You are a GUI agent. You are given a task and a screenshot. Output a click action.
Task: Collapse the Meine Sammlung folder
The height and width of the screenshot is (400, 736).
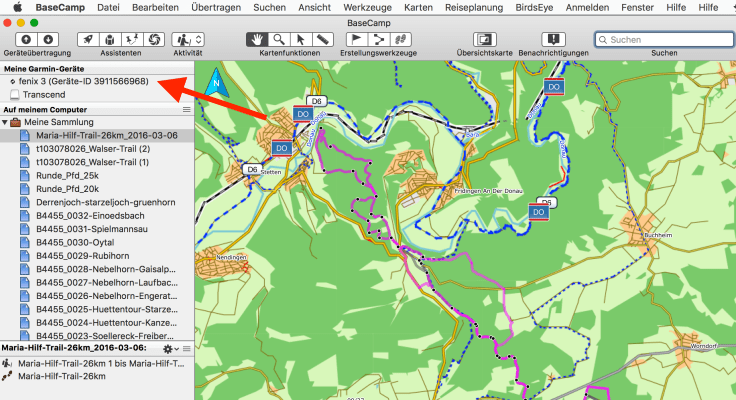[x=5, y=122]
